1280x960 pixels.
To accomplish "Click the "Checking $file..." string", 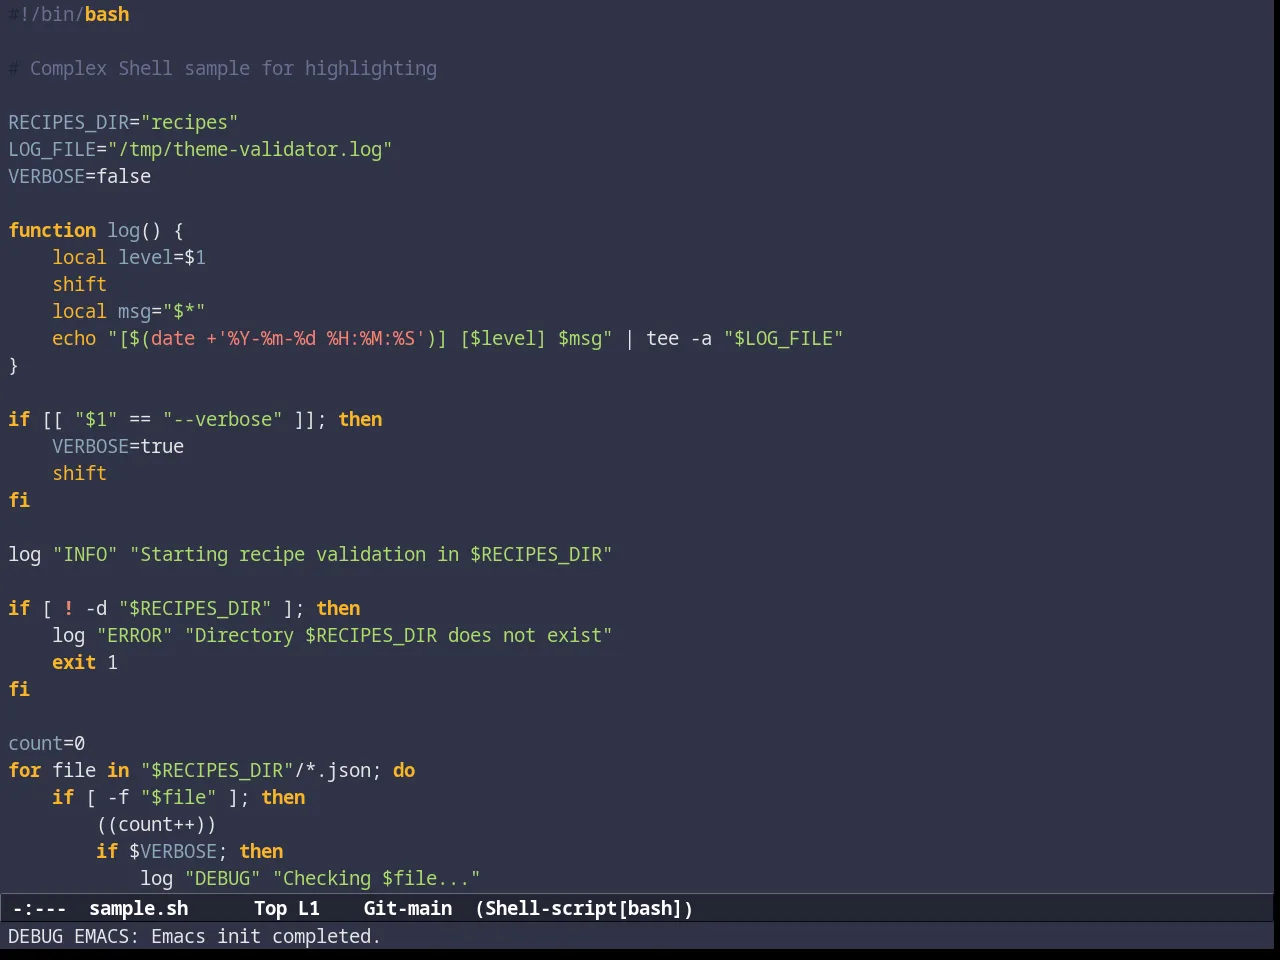I will pos(376,878).
